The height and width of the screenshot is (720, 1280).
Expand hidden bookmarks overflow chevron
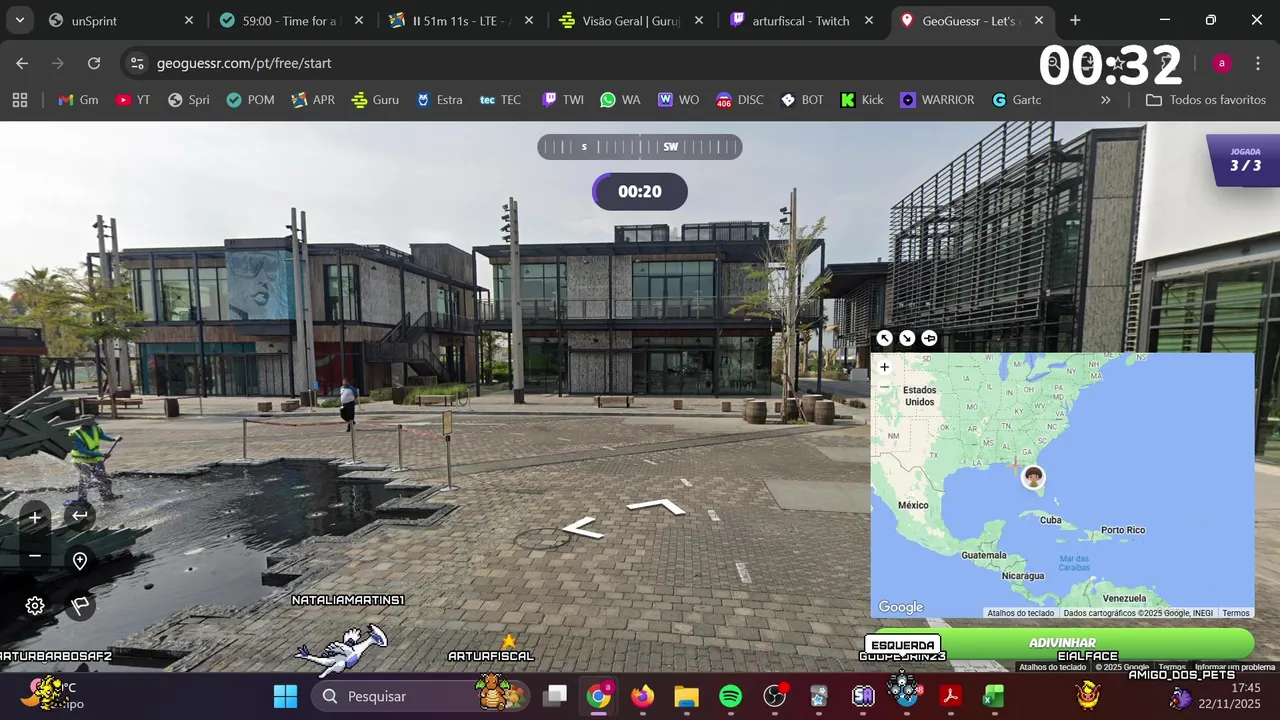(1105, 100)
